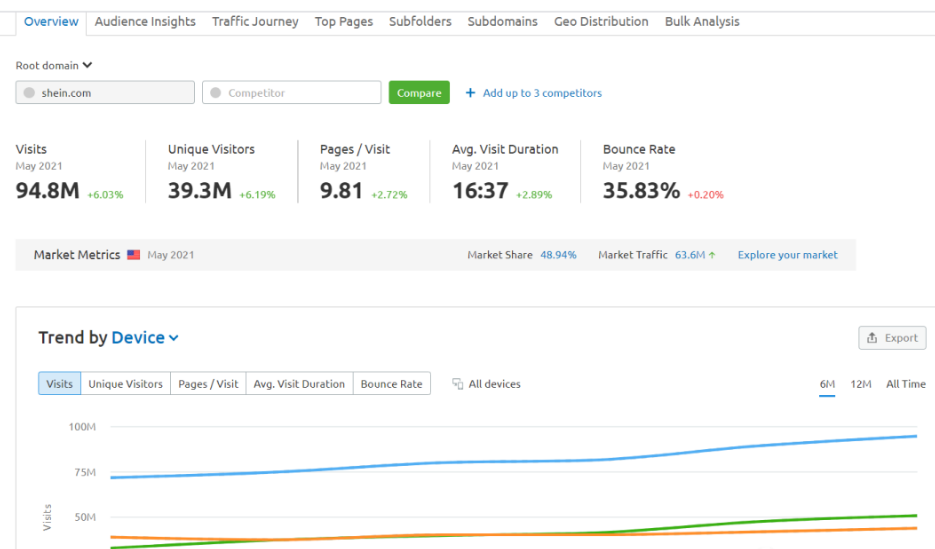Click the plus icon to add competitors

click(x=470, y=93)
